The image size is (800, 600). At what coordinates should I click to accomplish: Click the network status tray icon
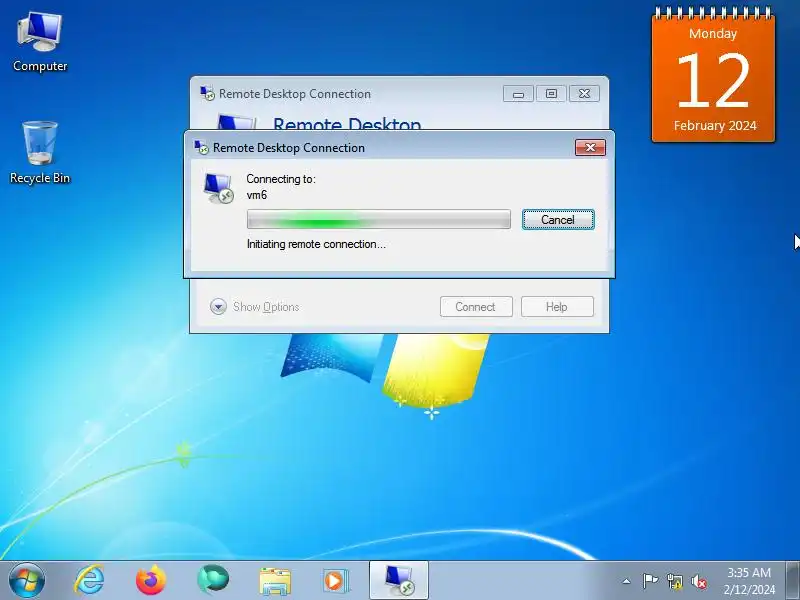(674, 581)
